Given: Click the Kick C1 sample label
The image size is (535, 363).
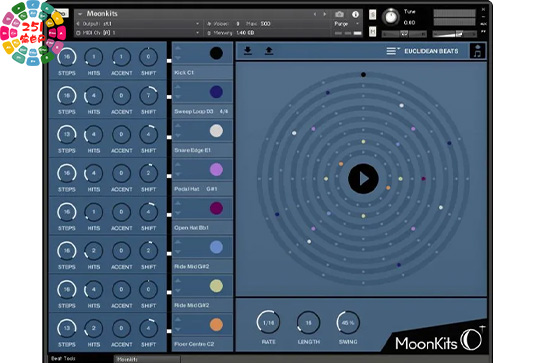Looking at the screenshot, I should (184, 73).
